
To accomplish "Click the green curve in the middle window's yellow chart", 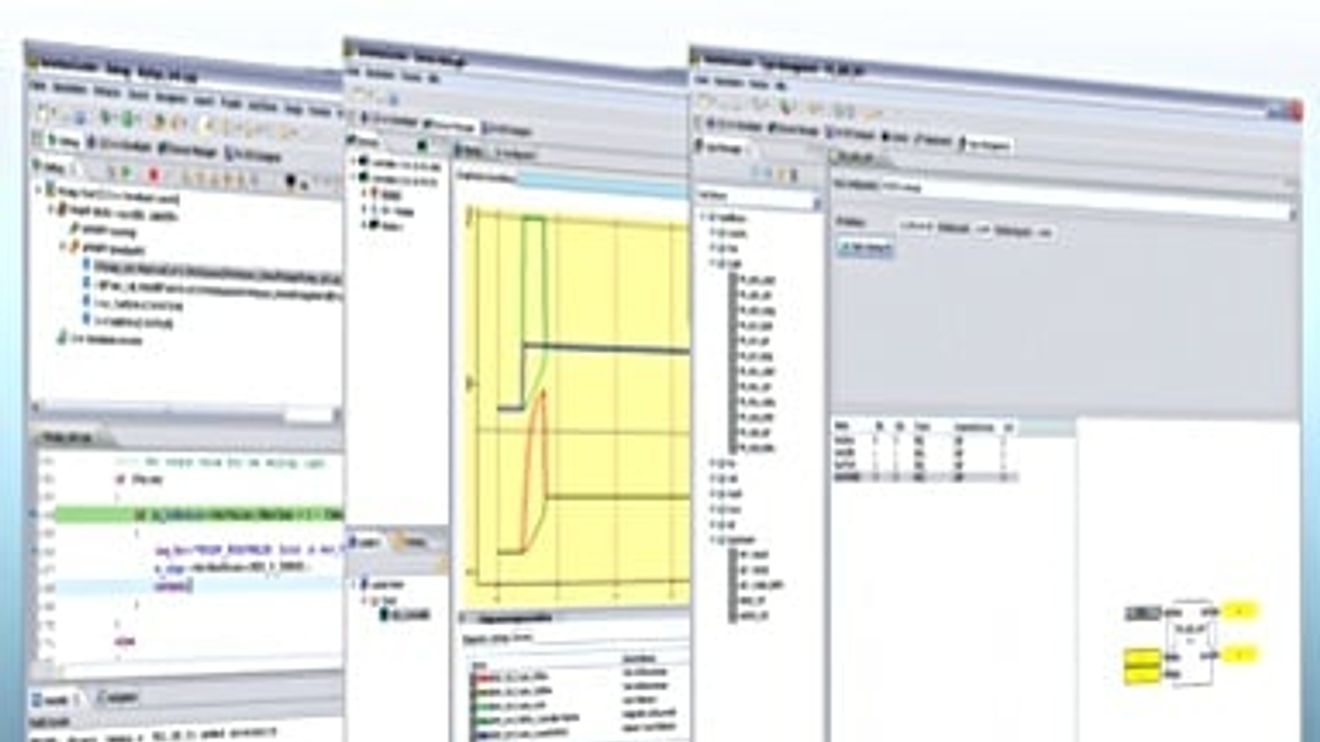I will (x=533, y=218).
